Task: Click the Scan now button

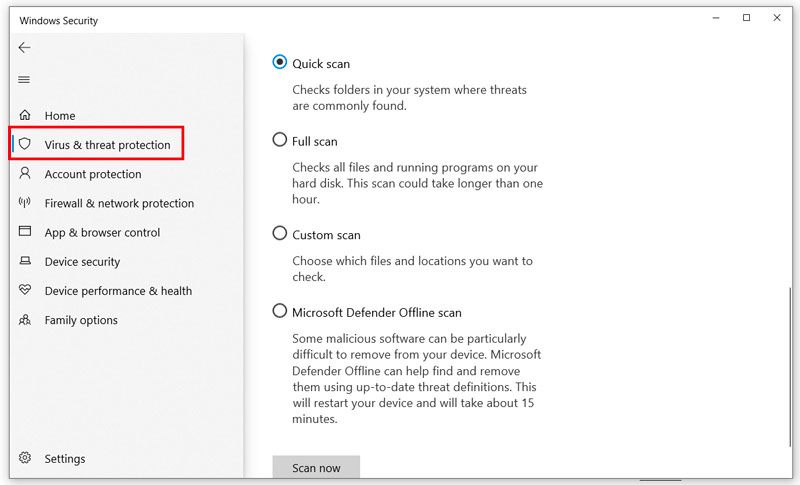Action: tap(316, 468)
